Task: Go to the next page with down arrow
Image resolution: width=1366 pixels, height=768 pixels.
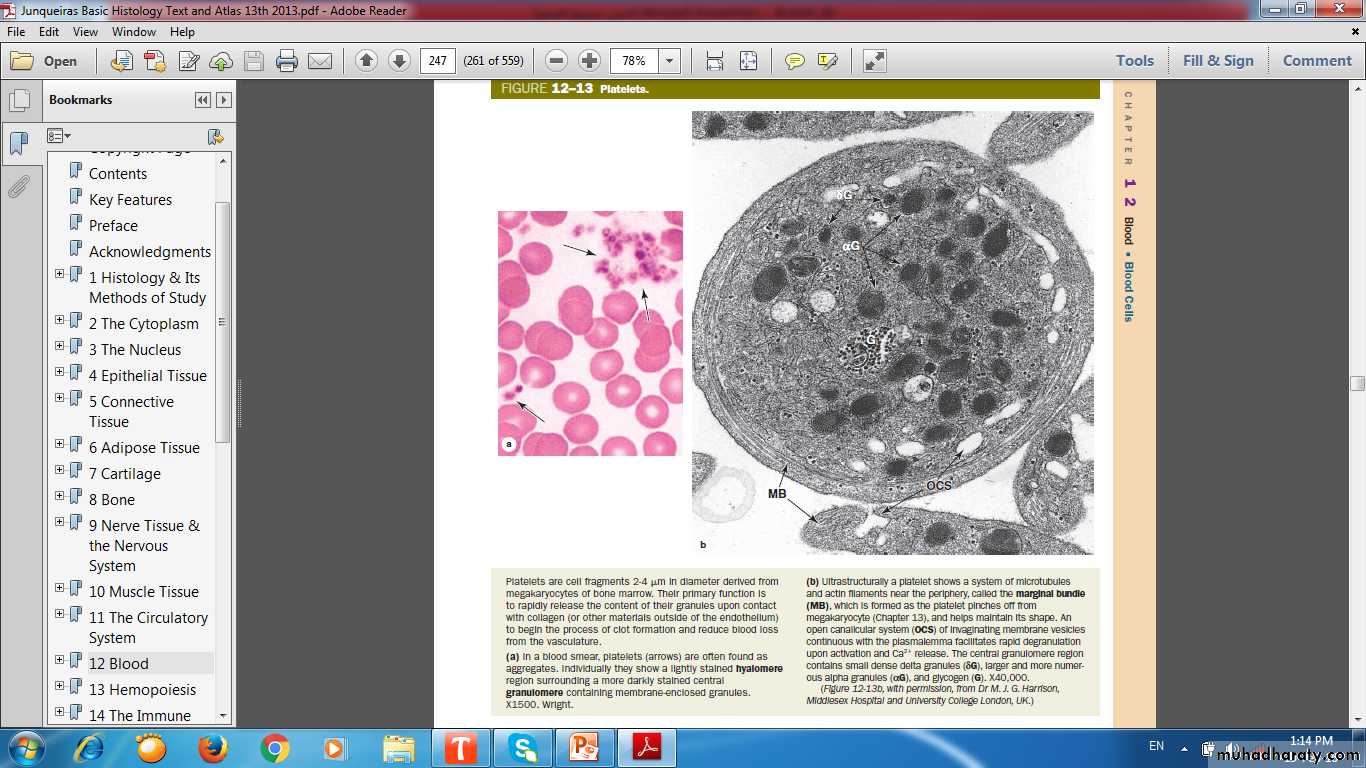Action: click(x=399, y=61)
